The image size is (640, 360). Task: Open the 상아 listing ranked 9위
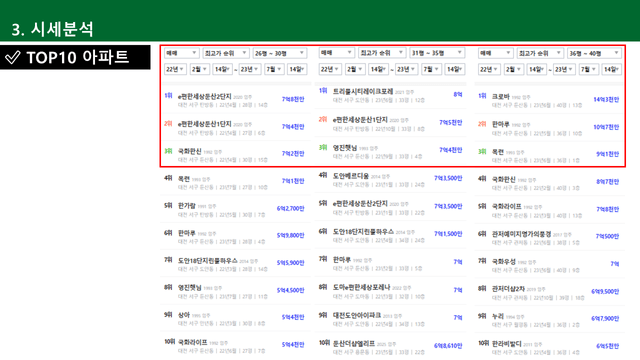point(235,318)
